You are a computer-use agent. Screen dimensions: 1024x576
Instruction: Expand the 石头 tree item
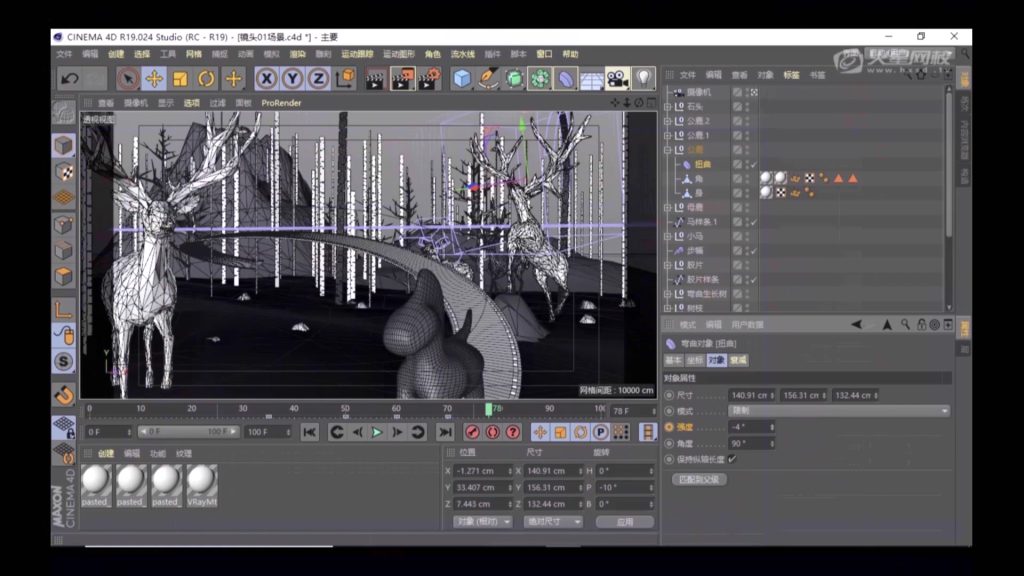[668, 107]
